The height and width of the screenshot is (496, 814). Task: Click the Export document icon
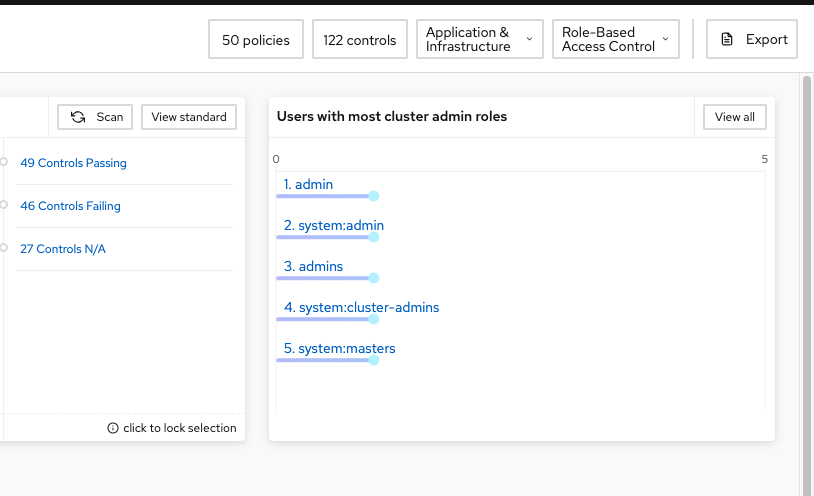pos(727,39)
